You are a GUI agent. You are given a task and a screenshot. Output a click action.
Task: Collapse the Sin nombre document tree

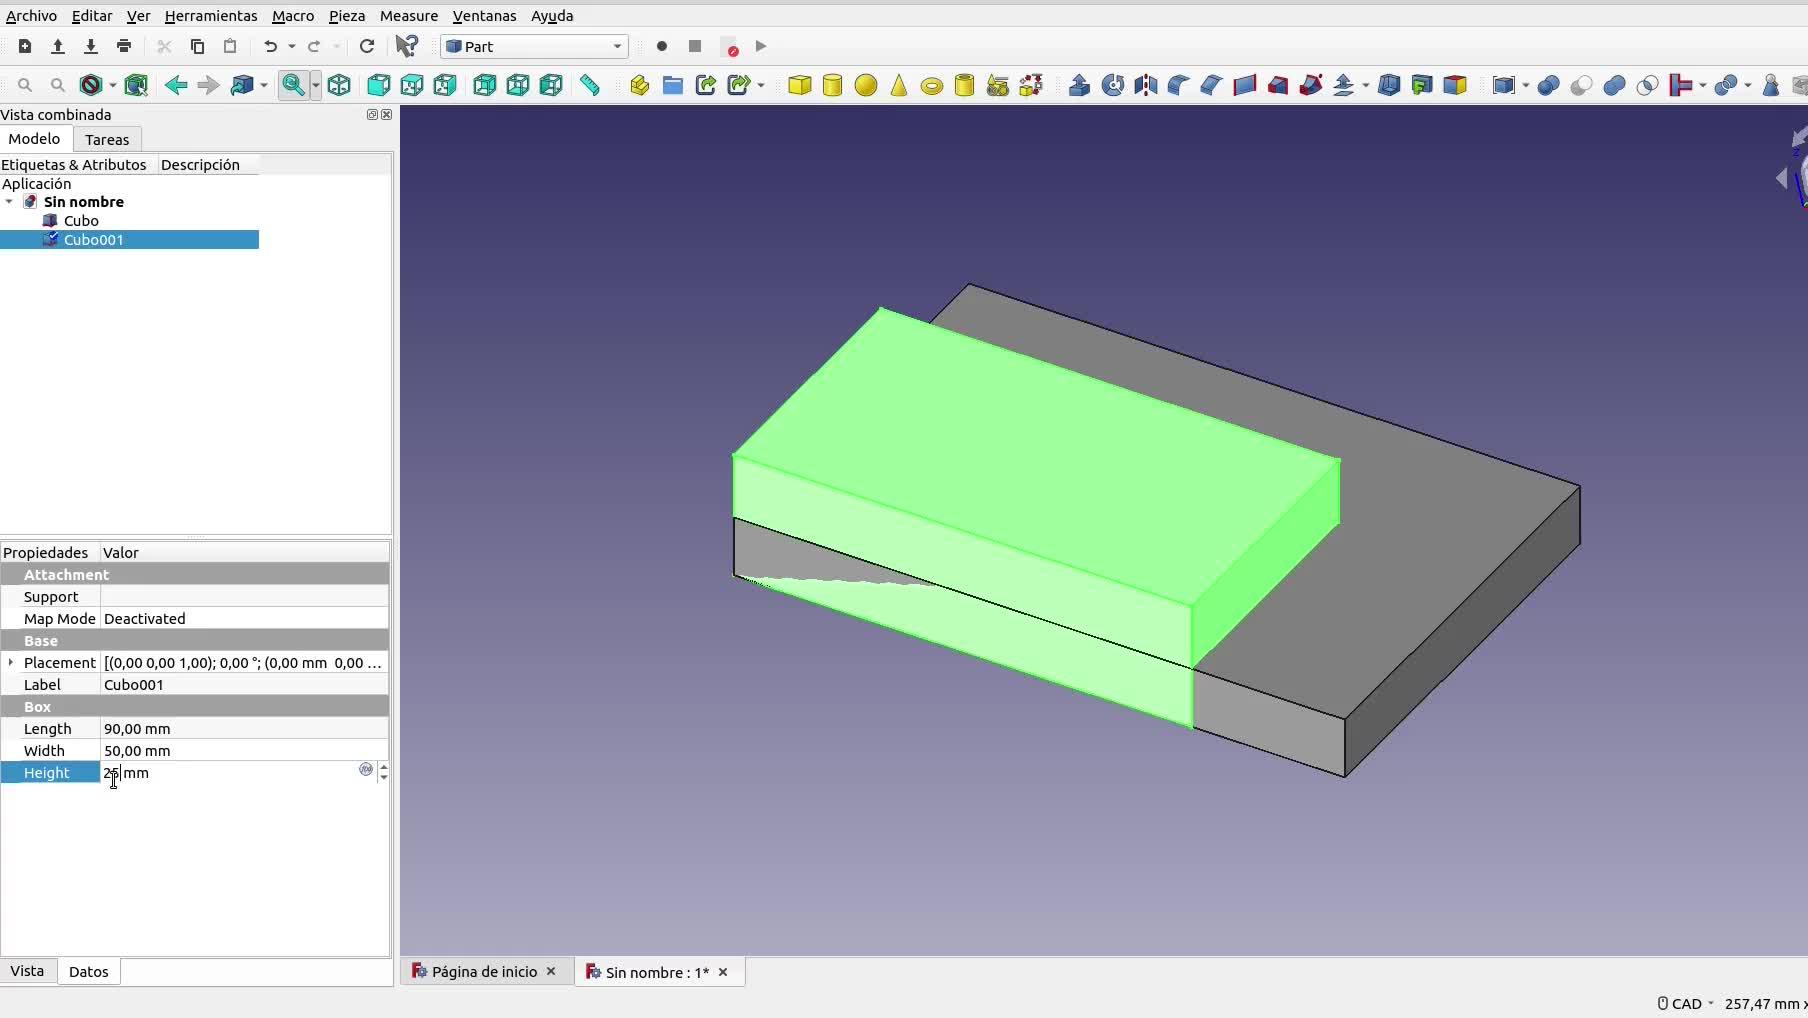point(10,202)
